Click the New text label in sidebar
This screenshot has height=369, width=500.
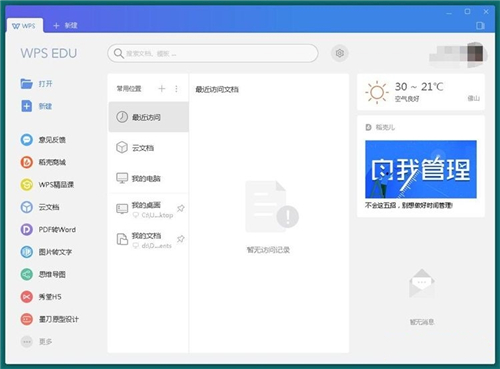[45, 106]
